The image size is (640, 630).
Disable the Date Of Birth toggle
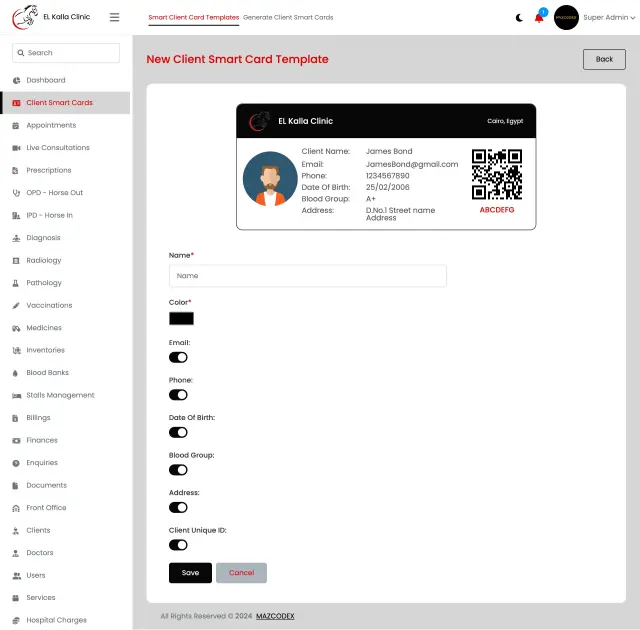click(178, 433)
